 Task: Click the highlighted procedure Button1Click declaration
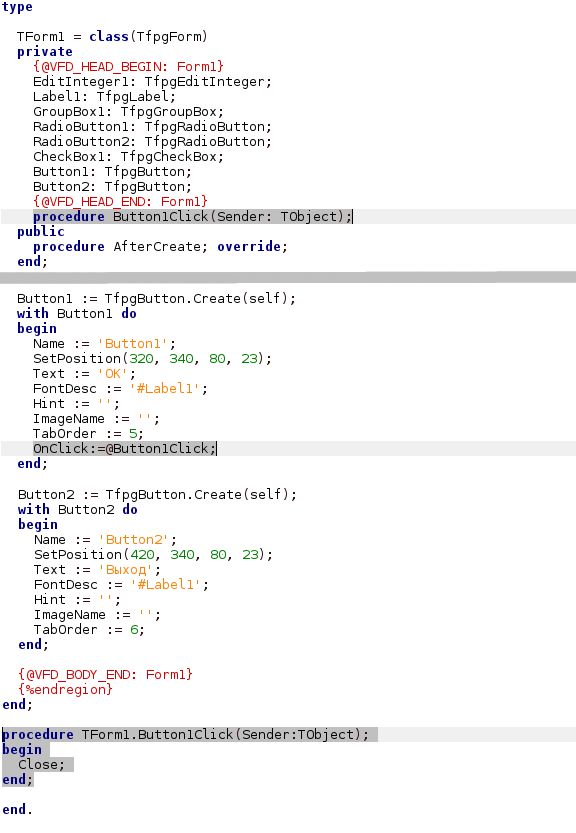[192, 216]
